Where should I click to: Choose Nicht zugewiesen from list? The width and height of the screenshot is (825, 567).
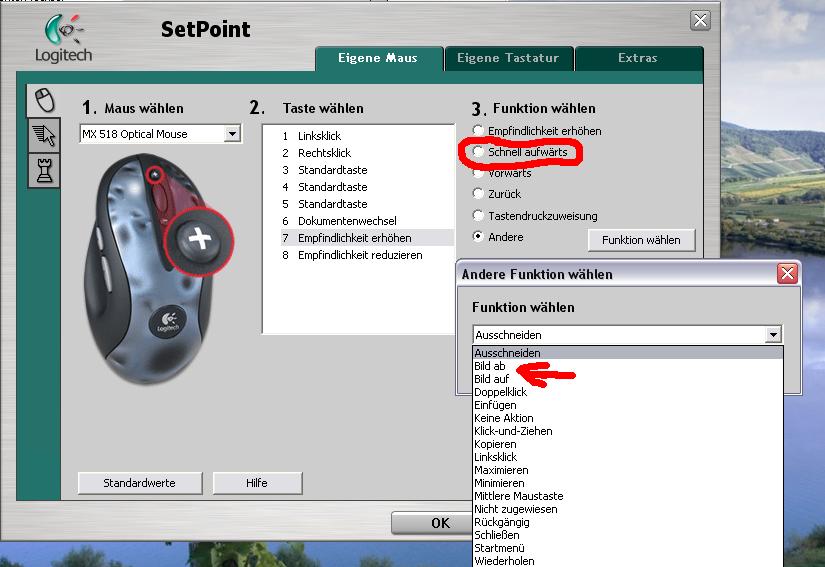[x=628, y=509]
